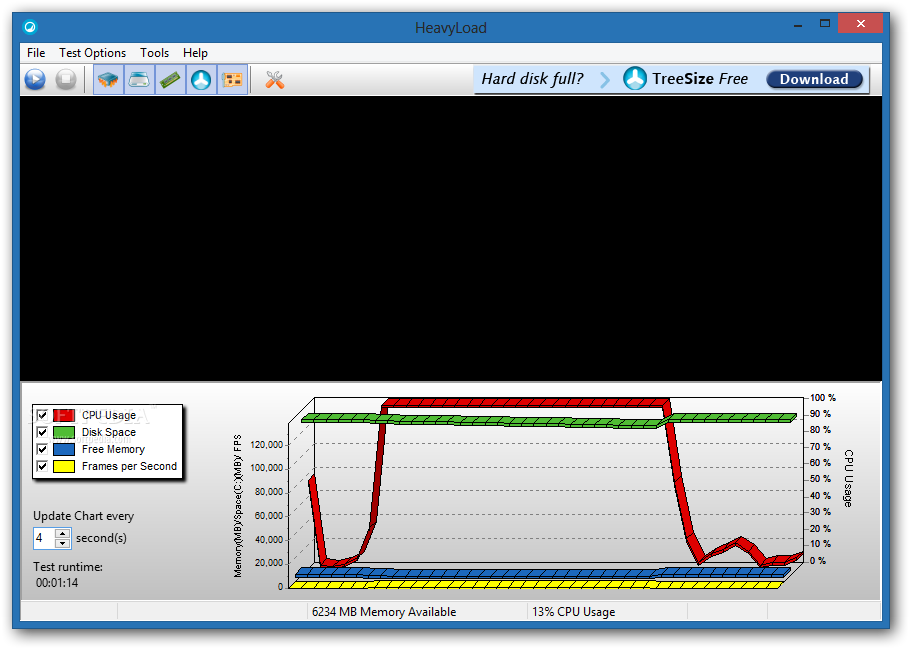
Task: Open options via wrench and screwdriver icon
Action: [275, 79]
